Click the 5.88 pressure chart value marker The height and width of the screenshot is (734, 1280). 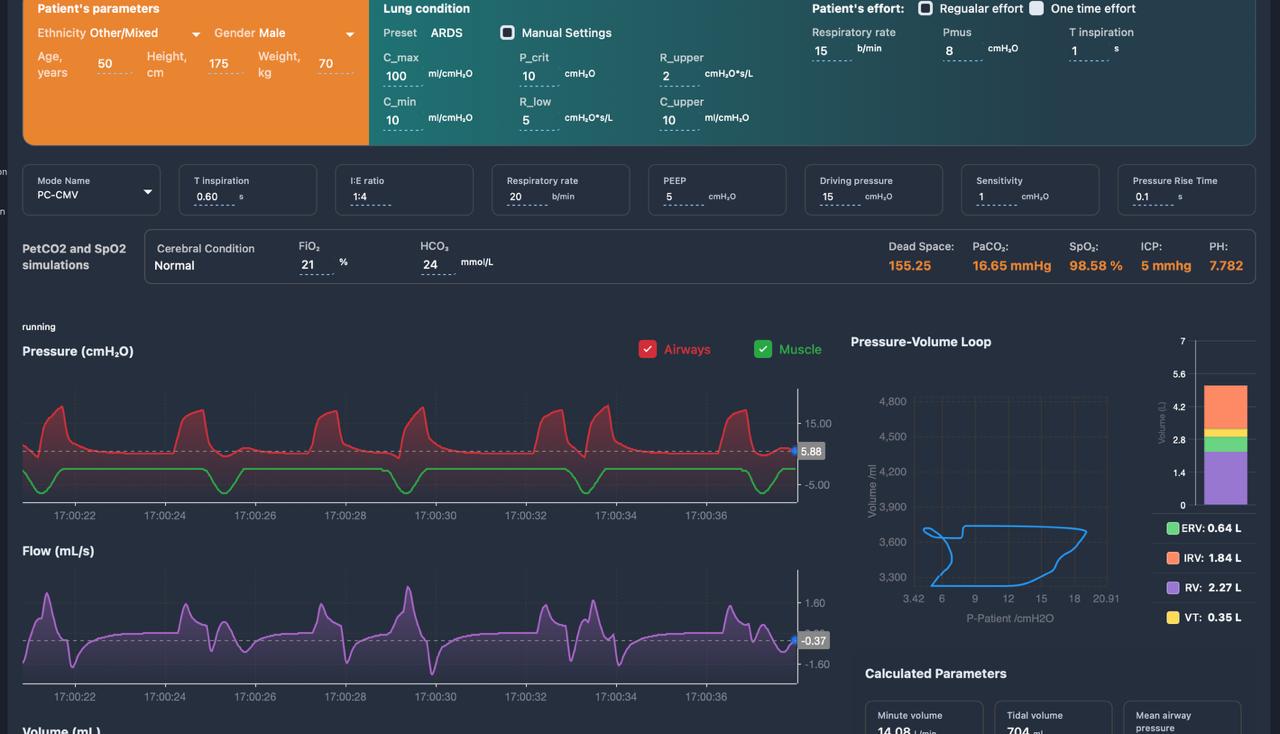(811, 452)
